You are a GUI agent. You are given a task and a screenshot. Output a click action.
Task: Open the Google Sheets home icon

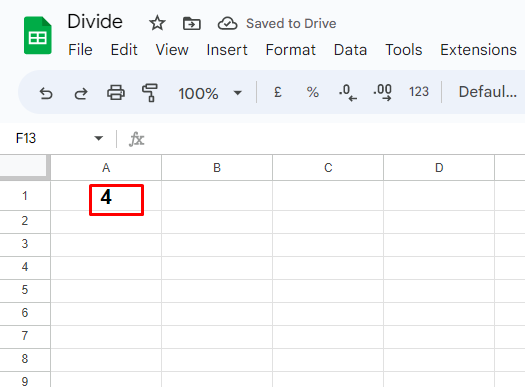[x=38, y=35]
